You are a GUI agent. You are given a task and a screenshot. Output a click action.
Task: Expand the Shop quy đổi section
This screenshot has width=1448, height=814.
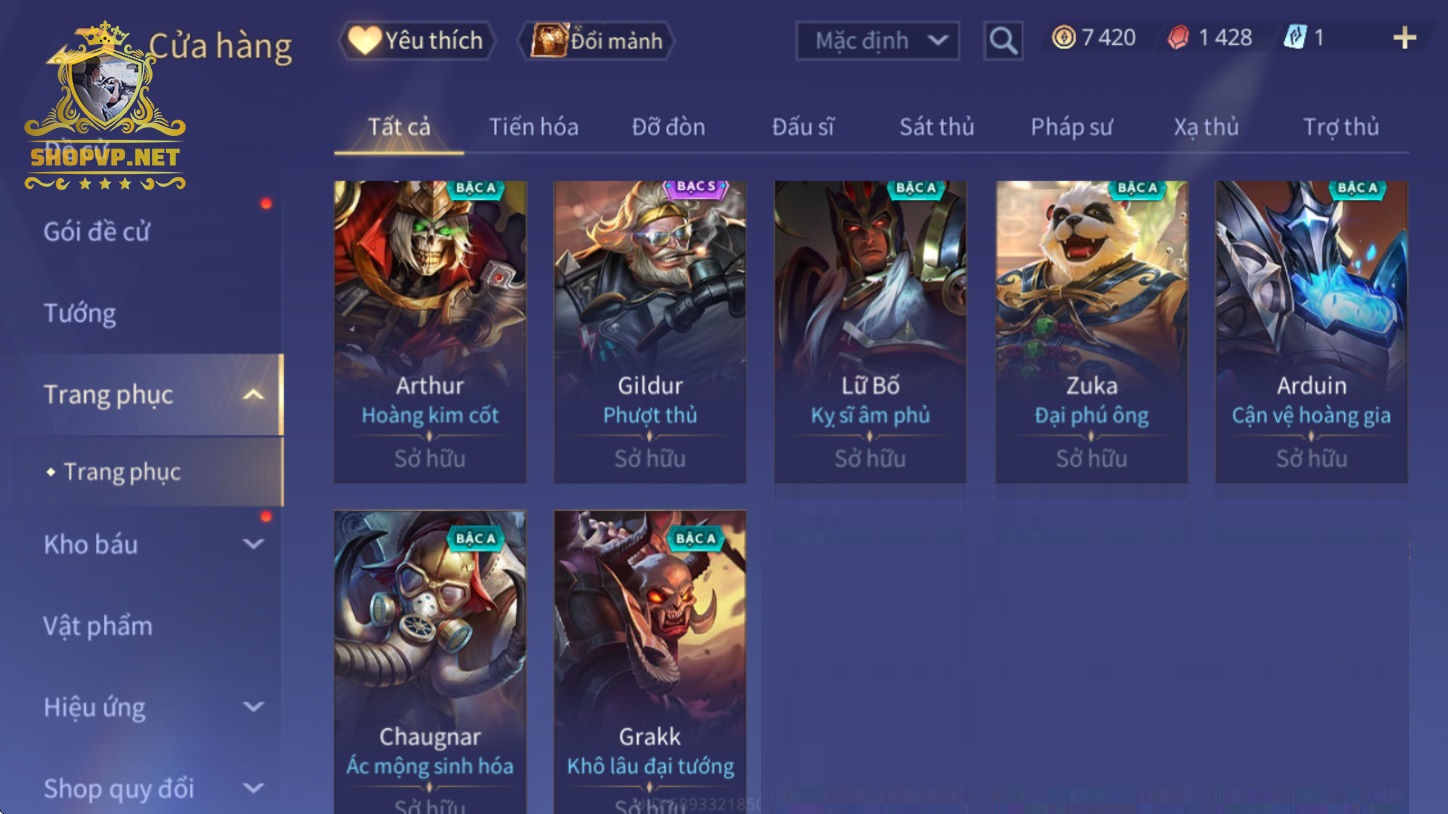[254, 788]
